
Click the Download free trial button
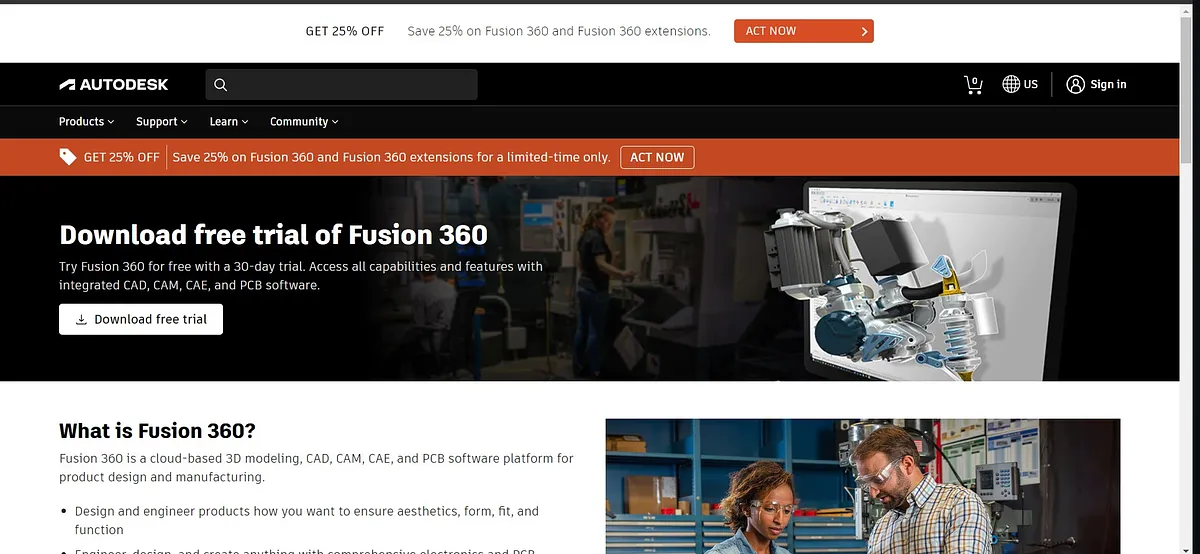[x=141, y=319]
